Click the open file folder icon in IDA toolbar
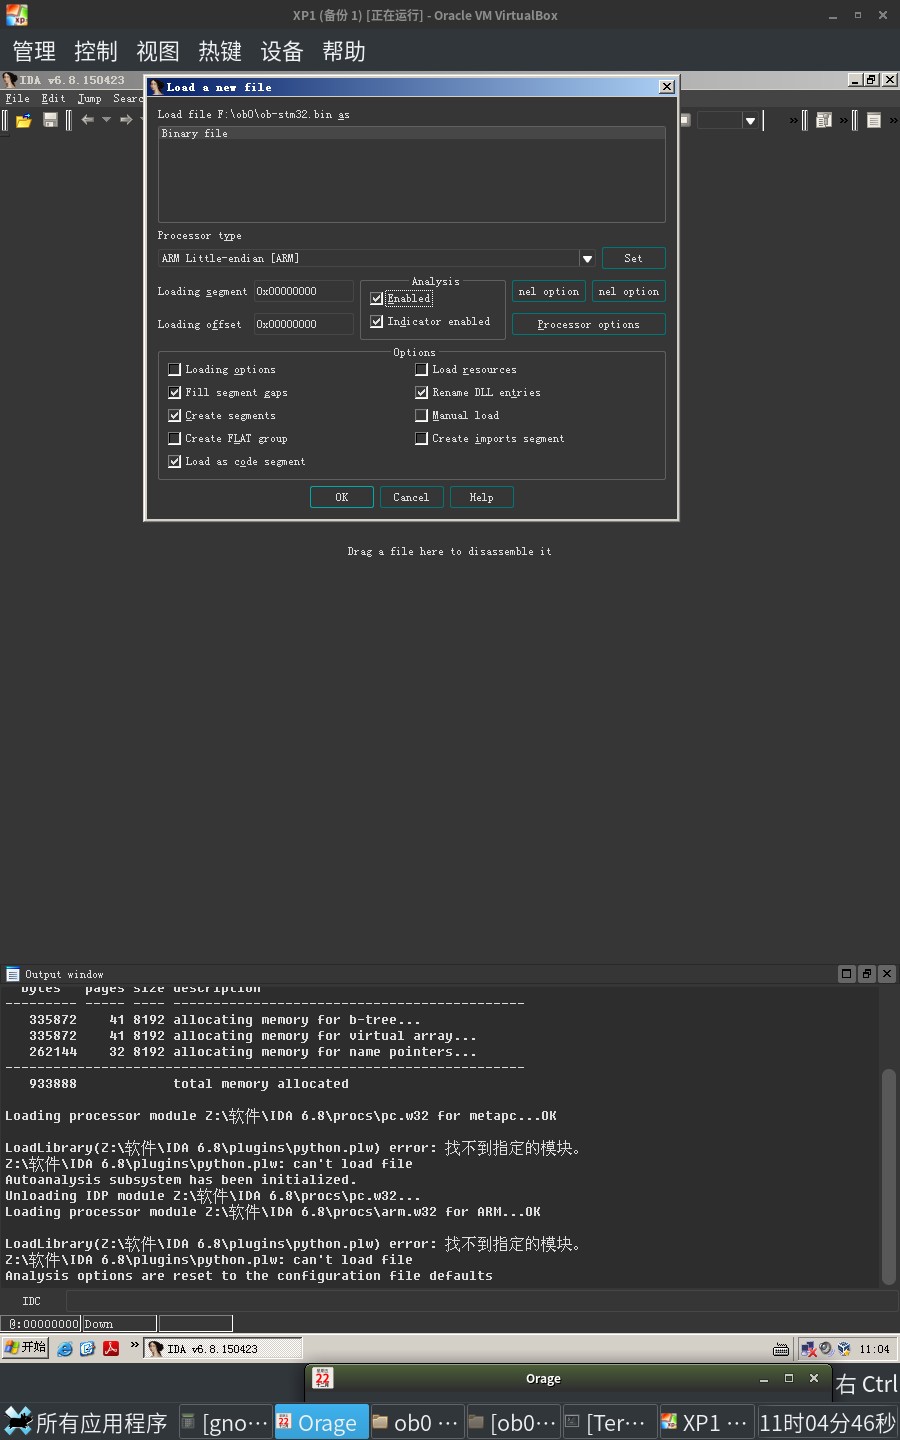Image resolution: width=900 pixels, height=1440 pixels. (23, 120)
